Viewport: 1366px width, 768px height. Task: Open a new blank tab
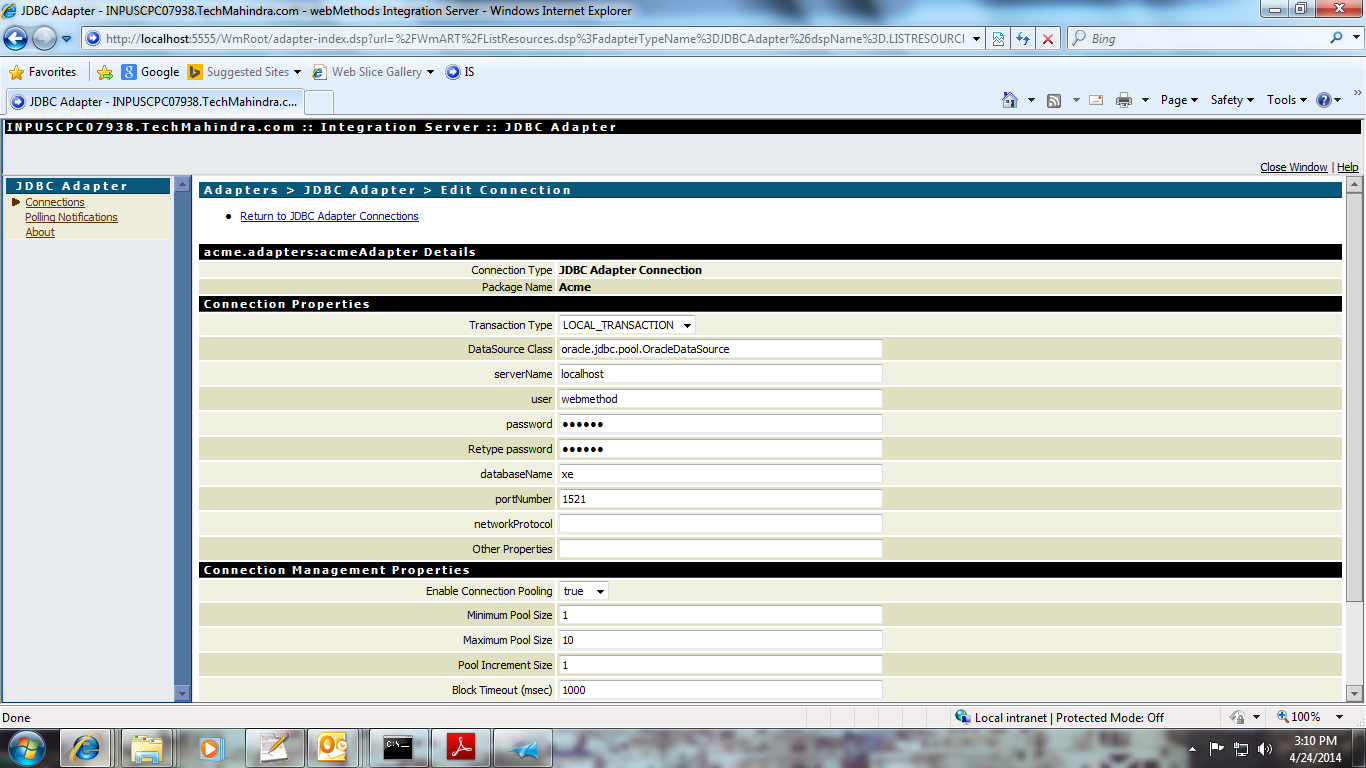tap(318, 102)
